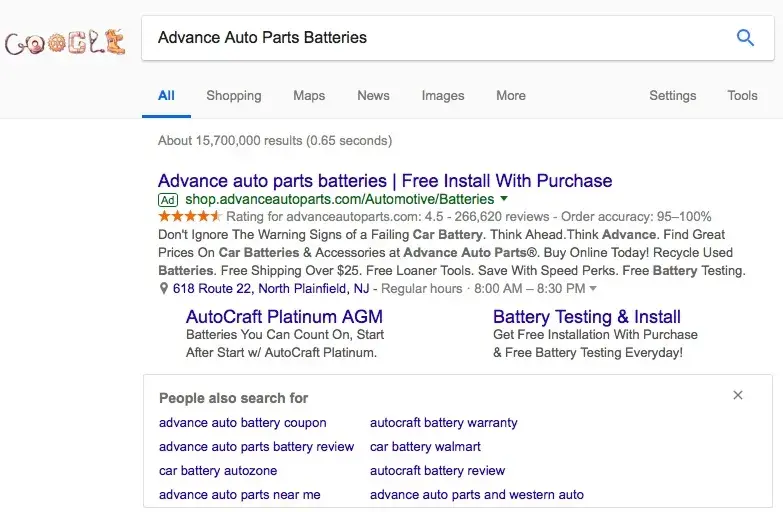Image resolution: width=783 pixels, height=512 pixels.
Task: Open search Settings
Action: [672, 95]
